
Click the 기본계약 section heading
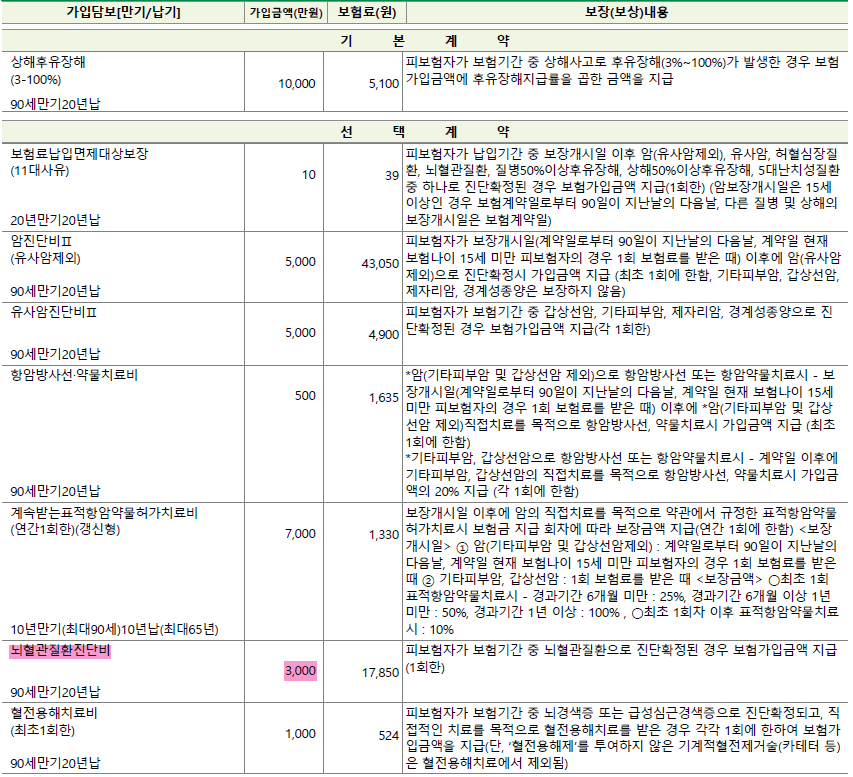pyautogui.click(x=424, y=41)
